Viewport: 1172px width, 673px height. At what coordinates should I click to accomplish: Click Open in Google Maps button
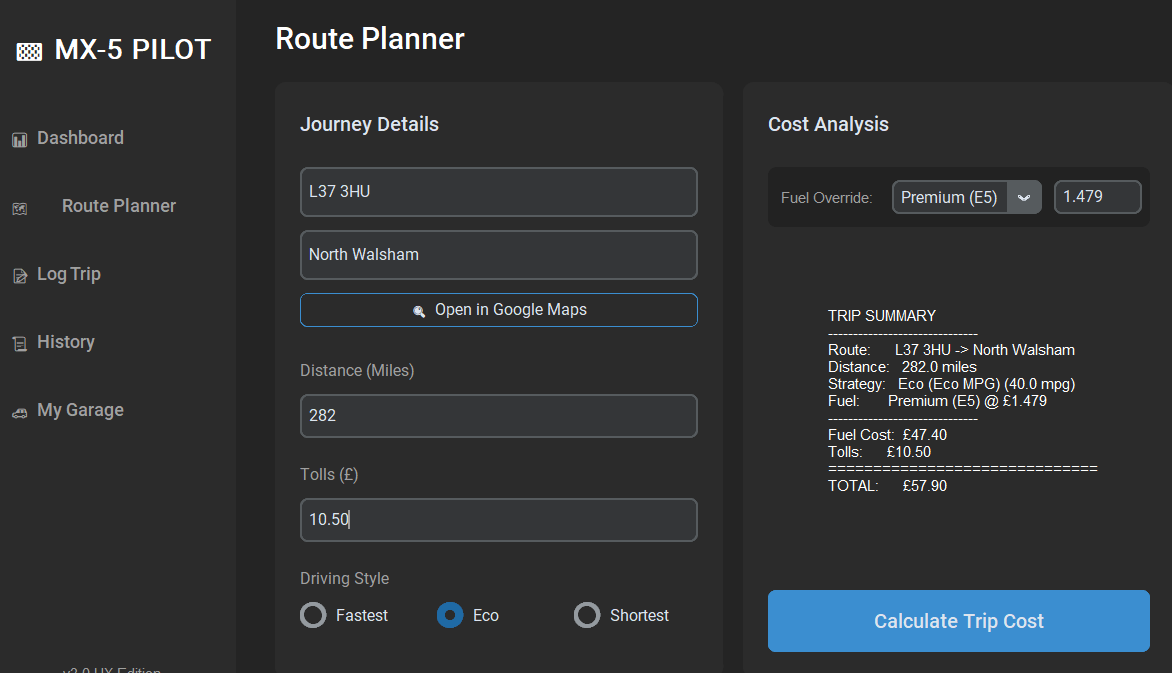(498, 310)
